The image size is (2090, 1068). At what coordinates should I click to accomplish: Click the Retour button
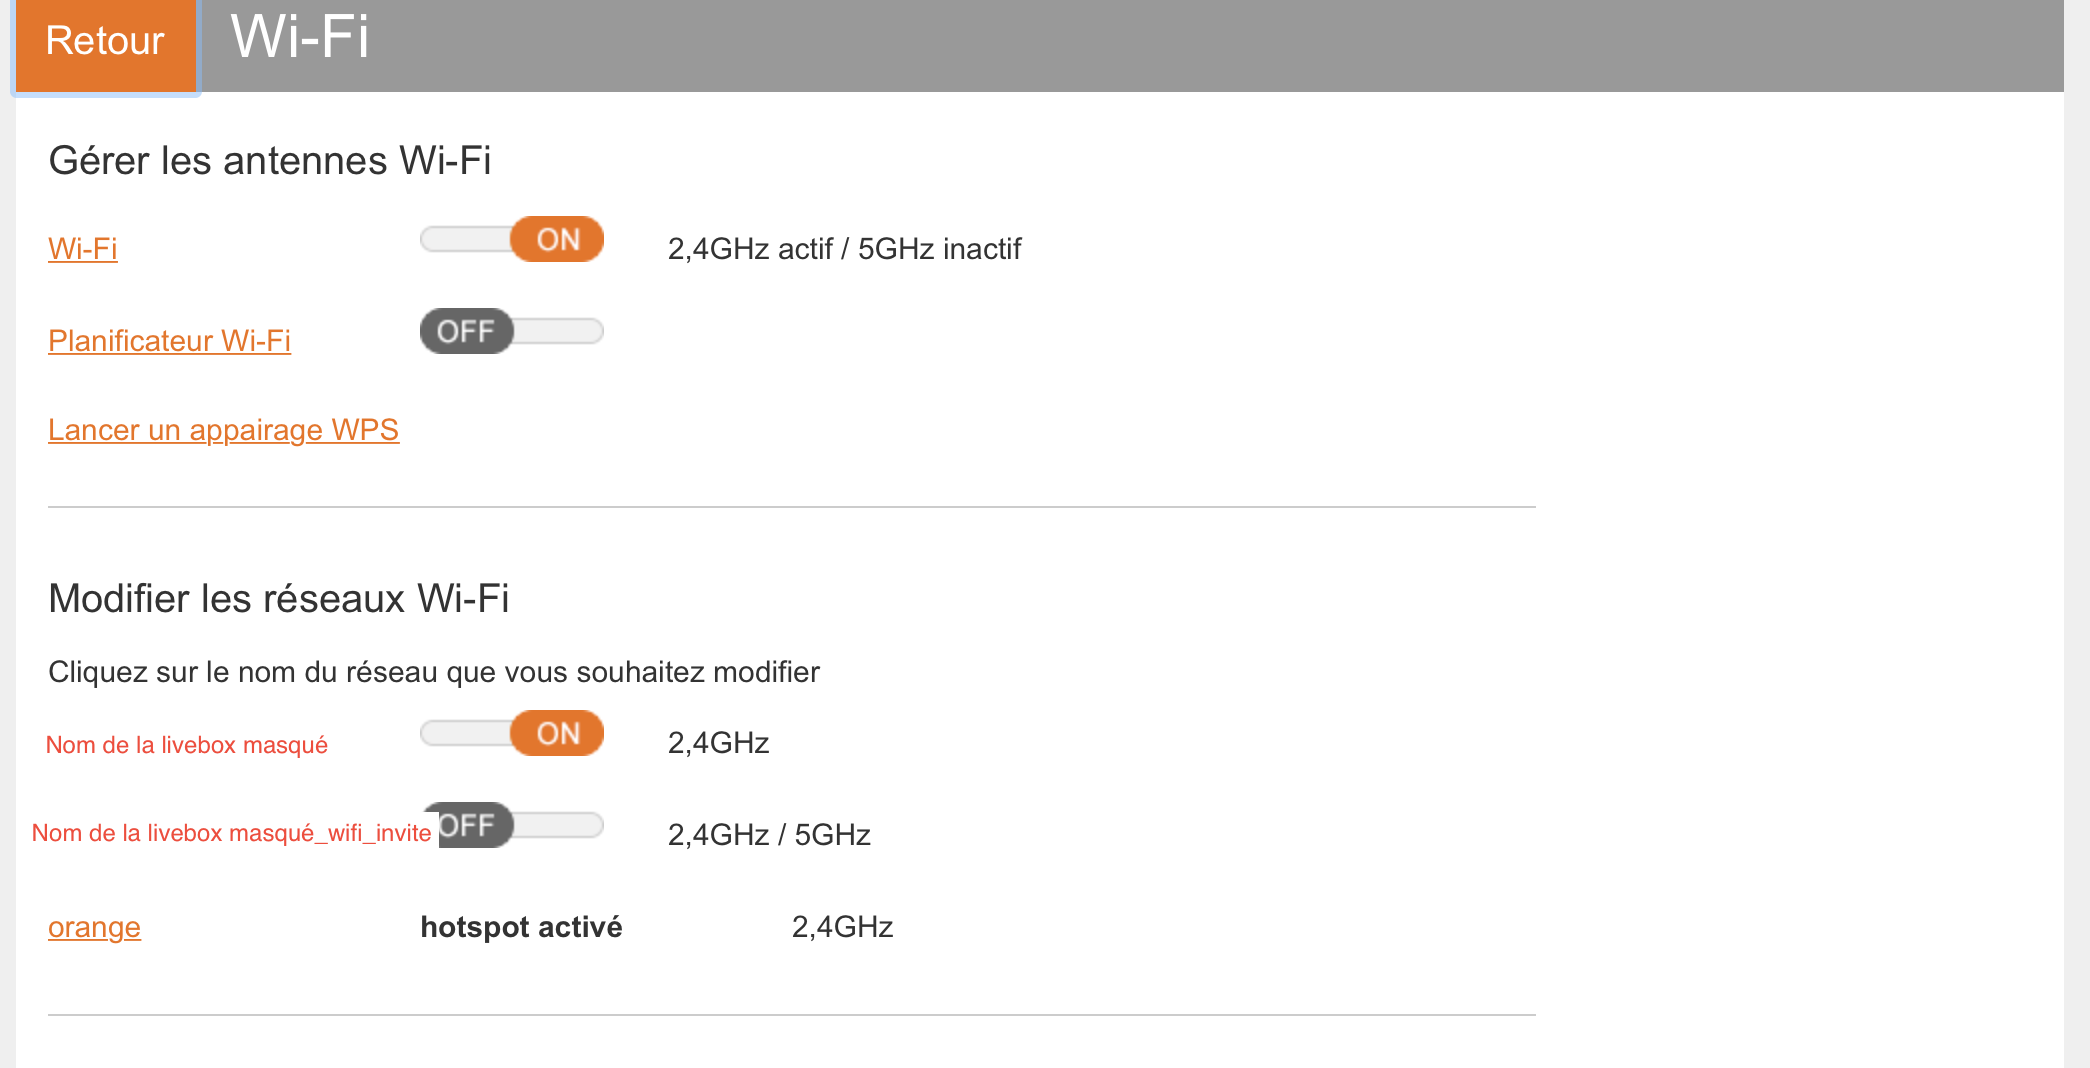104,42
